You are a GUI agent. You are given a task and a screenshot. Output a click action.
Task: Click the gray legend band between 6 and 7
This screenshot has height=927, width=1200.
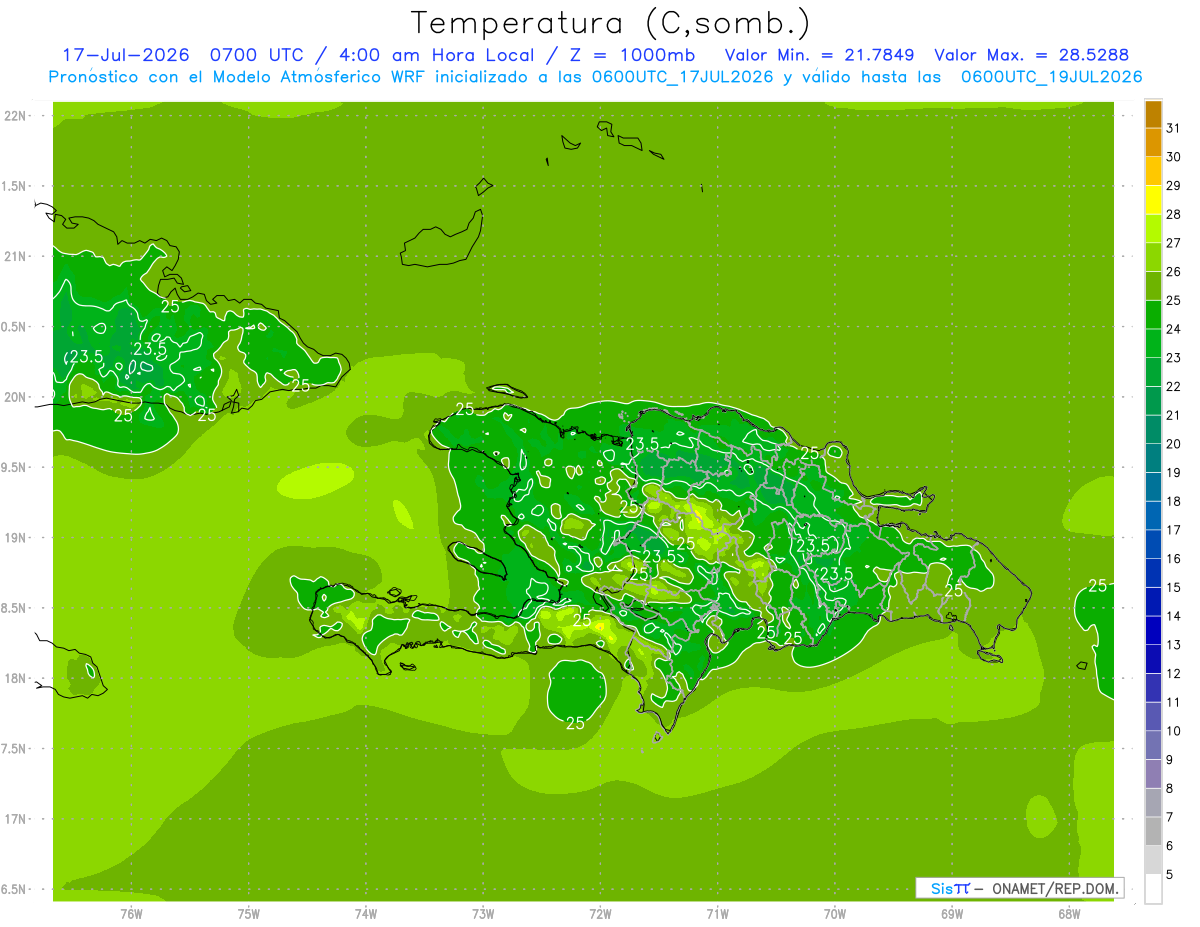1153,831
